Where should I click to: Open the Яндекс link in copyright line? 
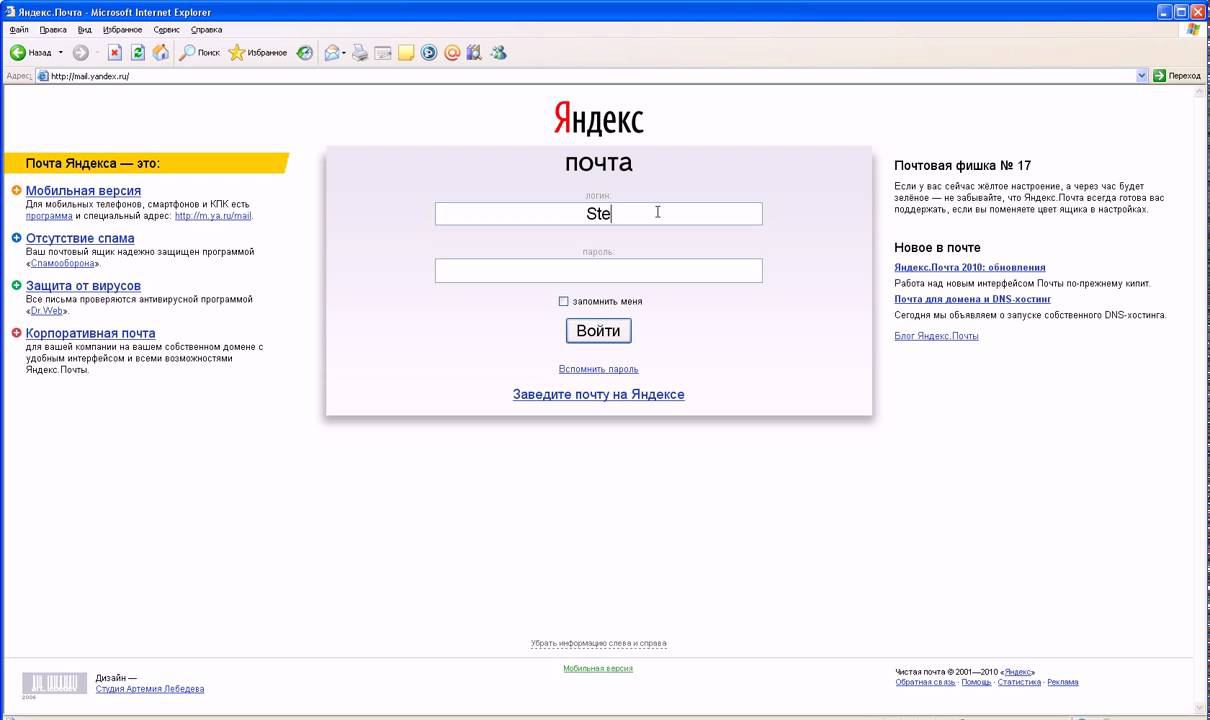click(x=1018, y=672)
